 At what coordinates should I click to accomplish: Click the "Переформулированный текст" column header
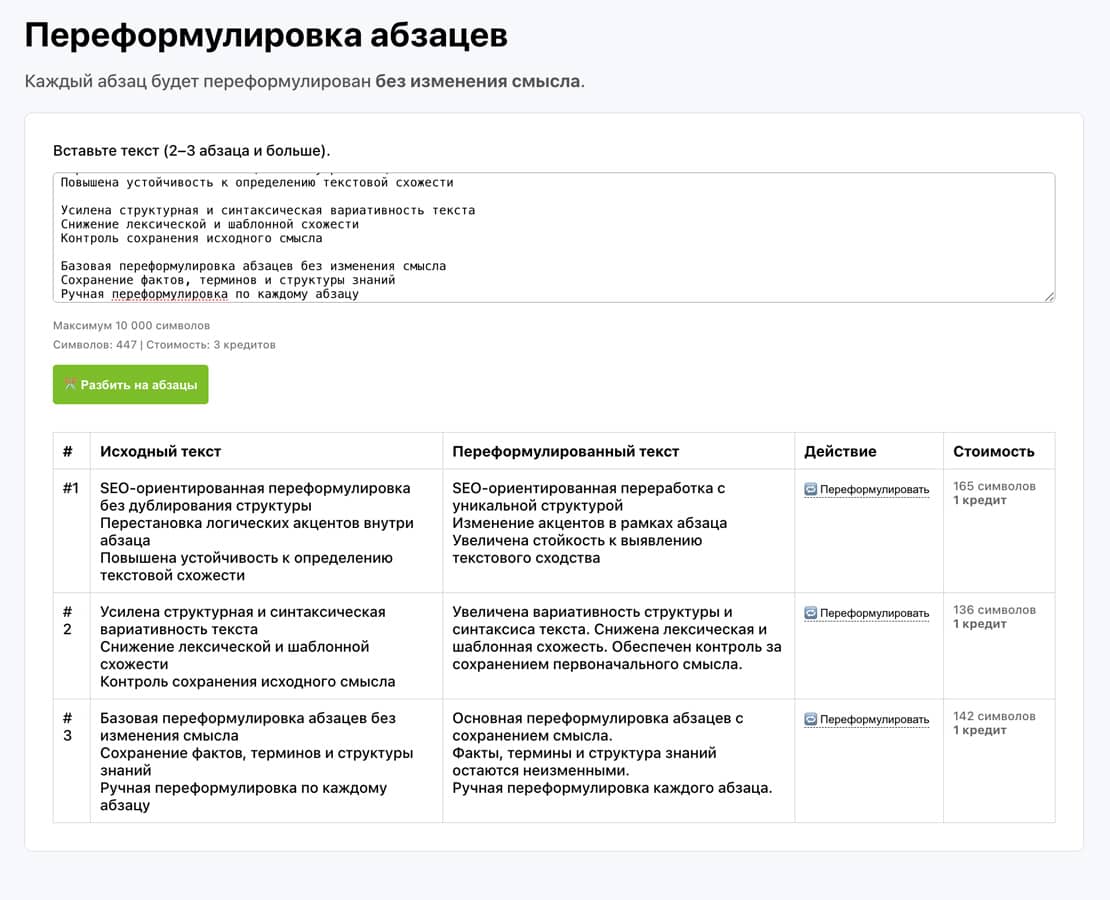pyautogui.click(x=565, y=451)
